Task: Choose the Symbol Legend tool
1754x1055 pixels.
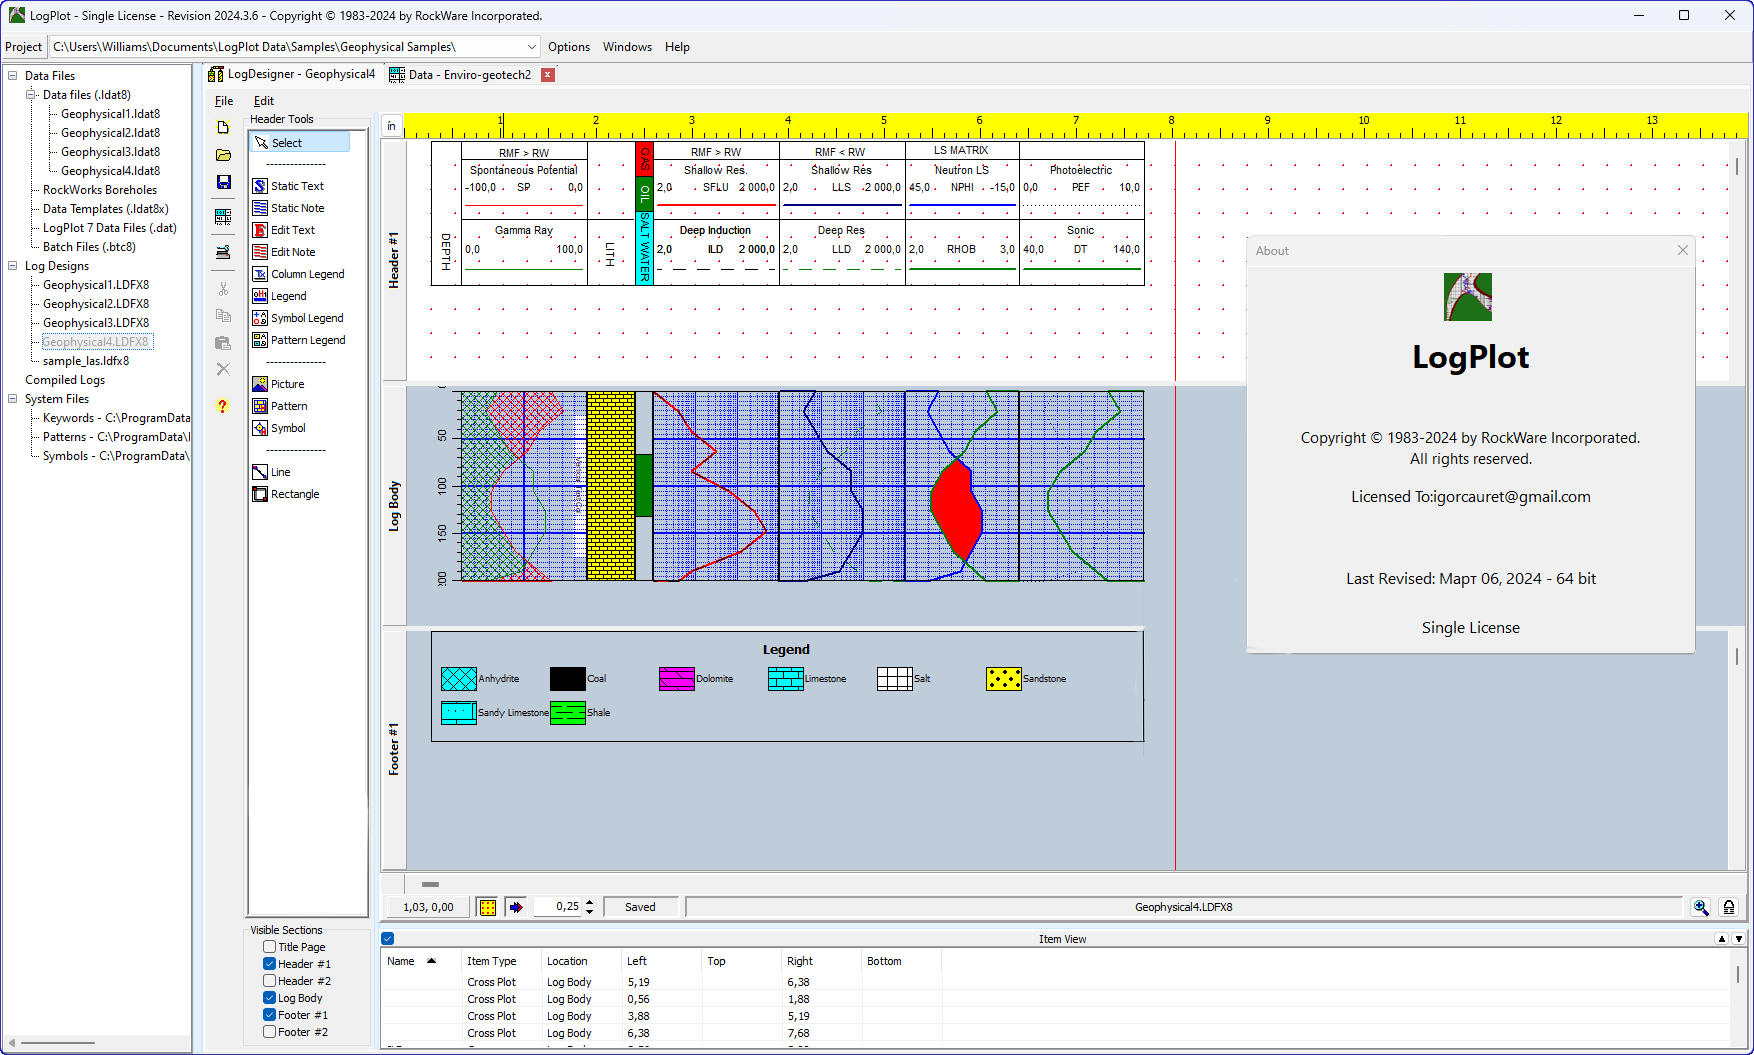Action: 298,318
